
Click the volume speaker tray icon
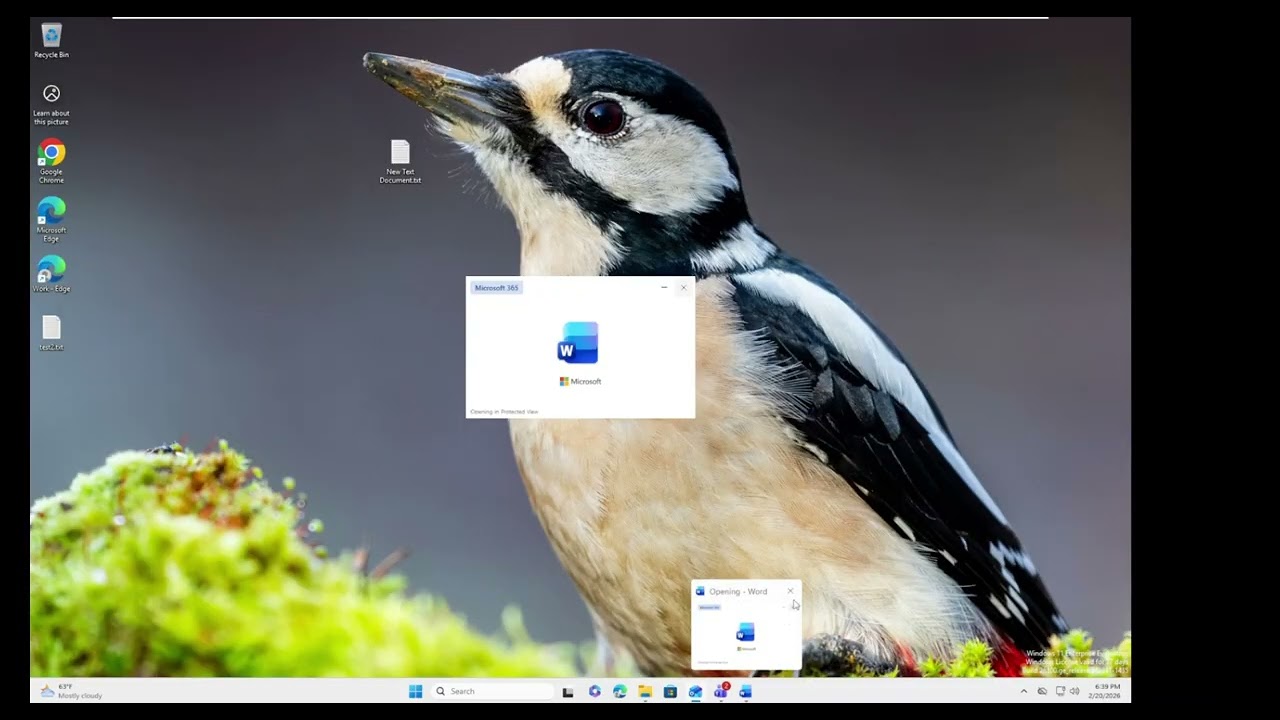[1074, 691]
